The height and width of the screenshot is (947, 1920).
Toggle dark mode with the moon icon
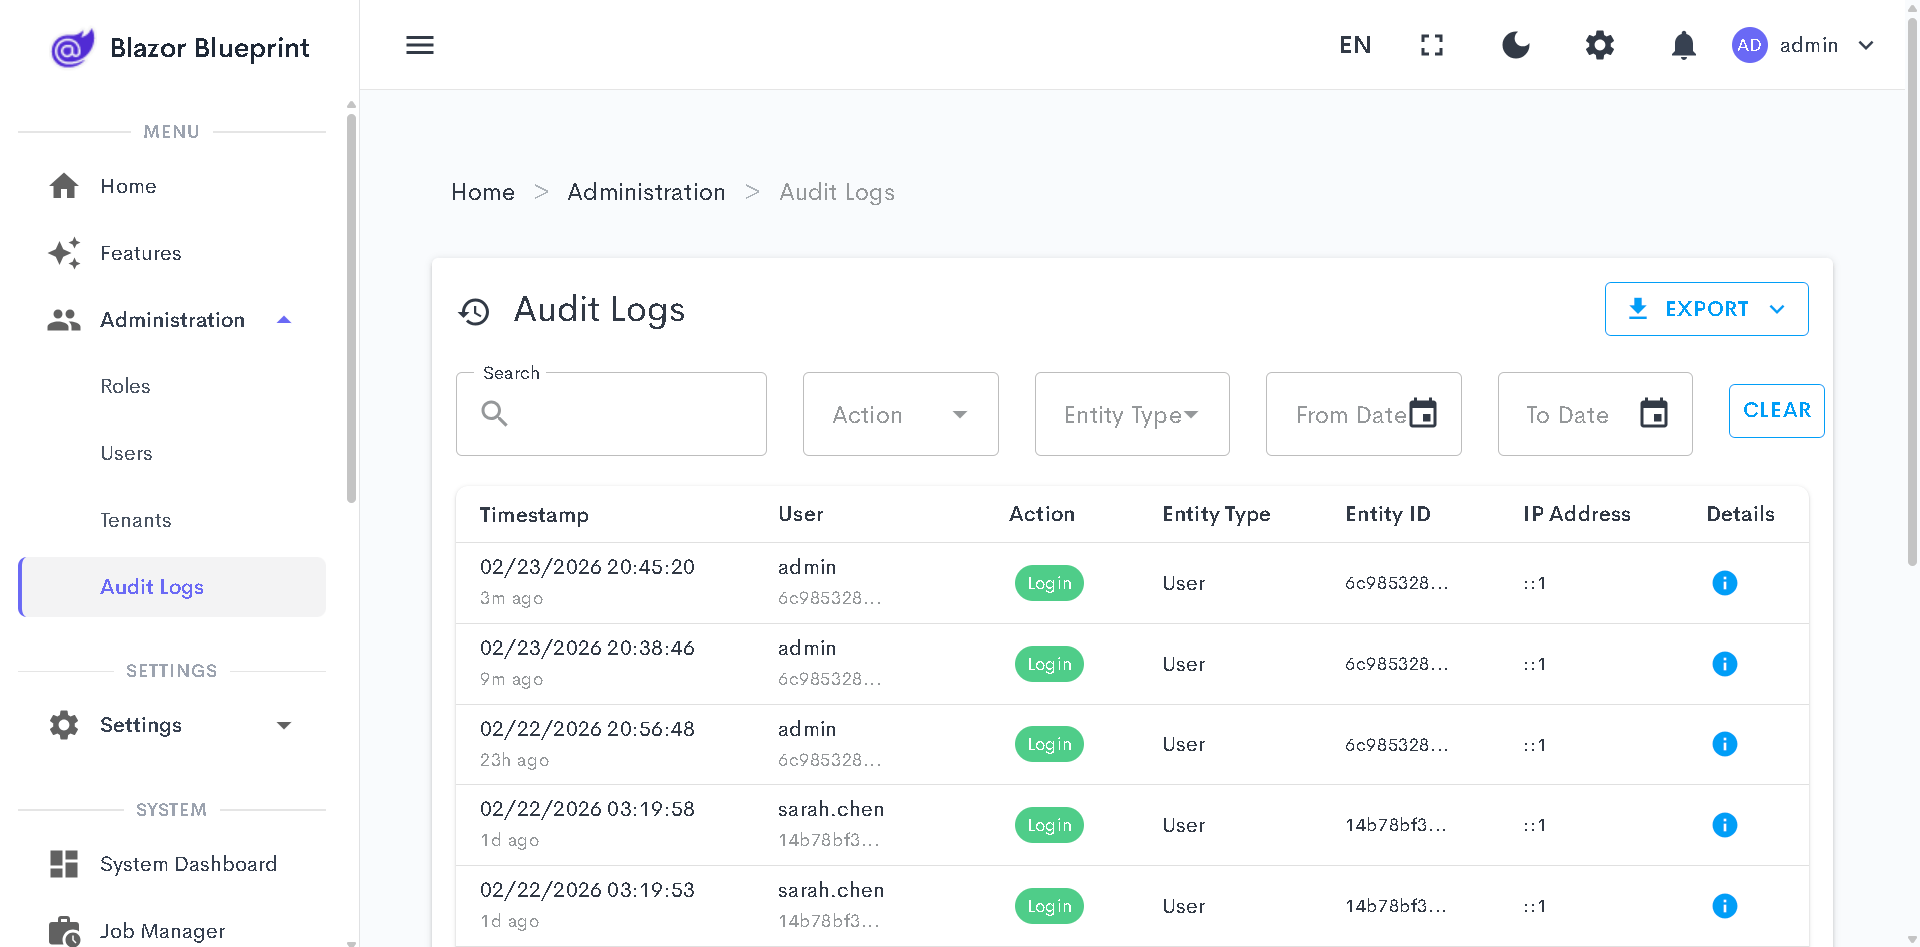pyautogui.click(x=1515, y=45)
